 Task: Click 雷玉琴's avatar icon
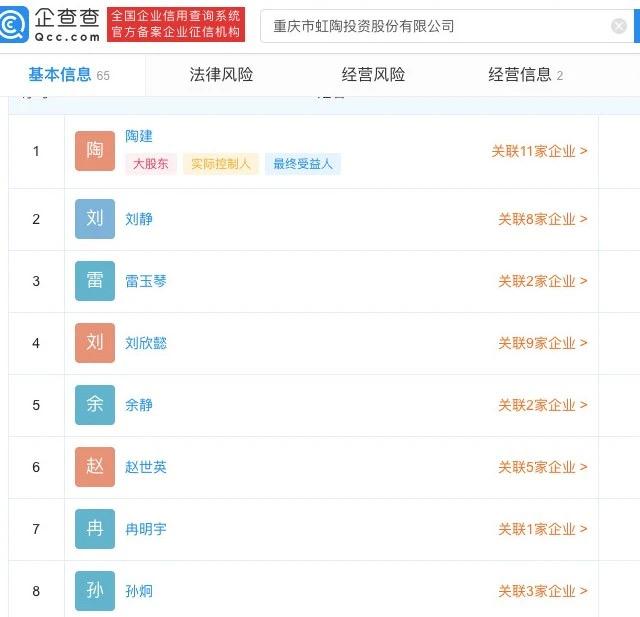pos(95,281)
